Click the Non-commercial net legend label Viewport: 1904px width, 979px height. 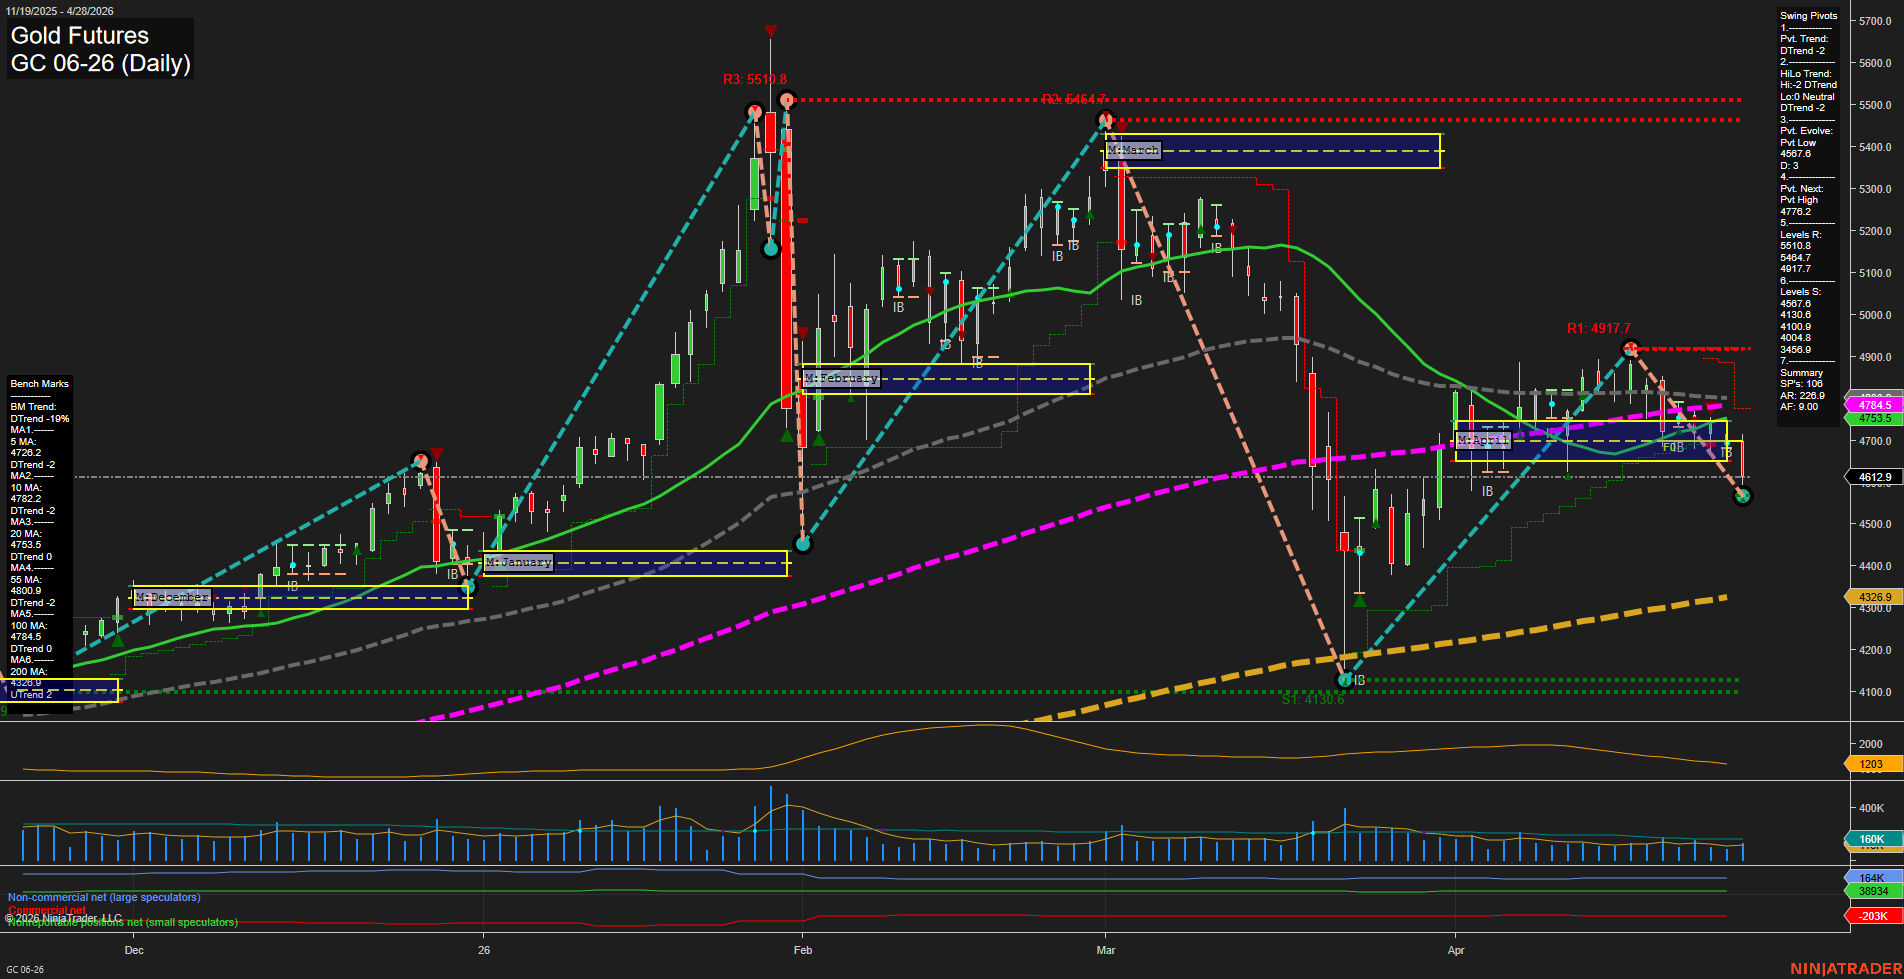pos(104,897)
